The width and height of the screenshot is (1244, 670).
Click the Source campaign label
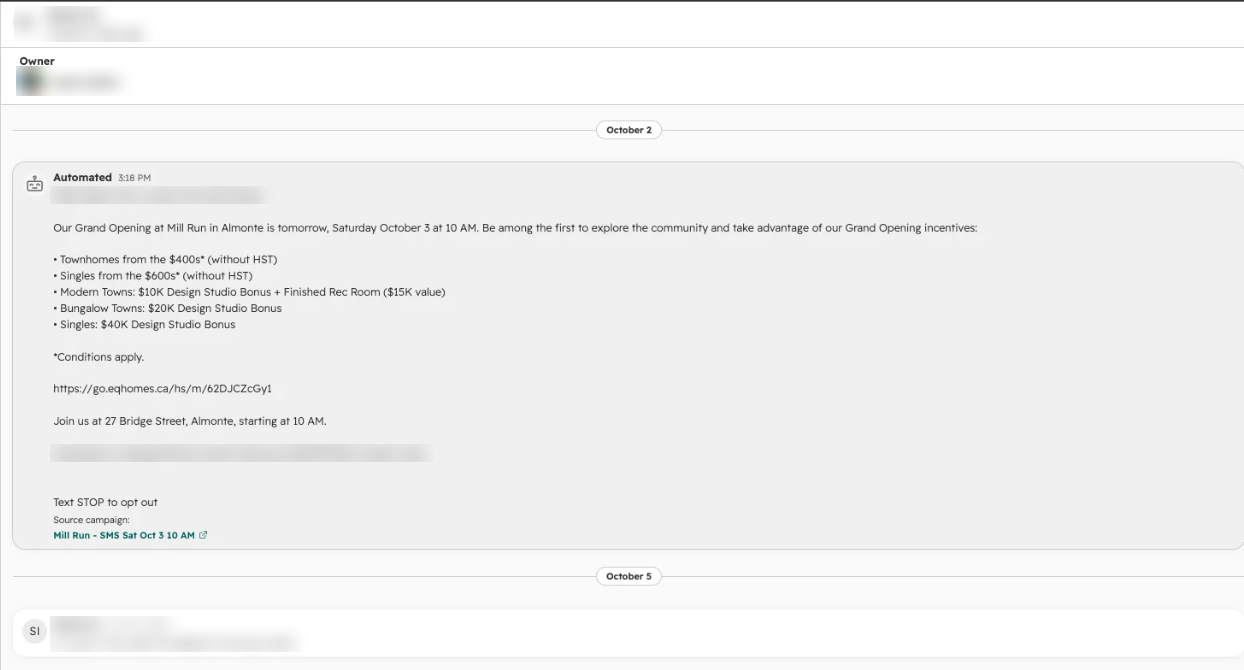(91, 520)
